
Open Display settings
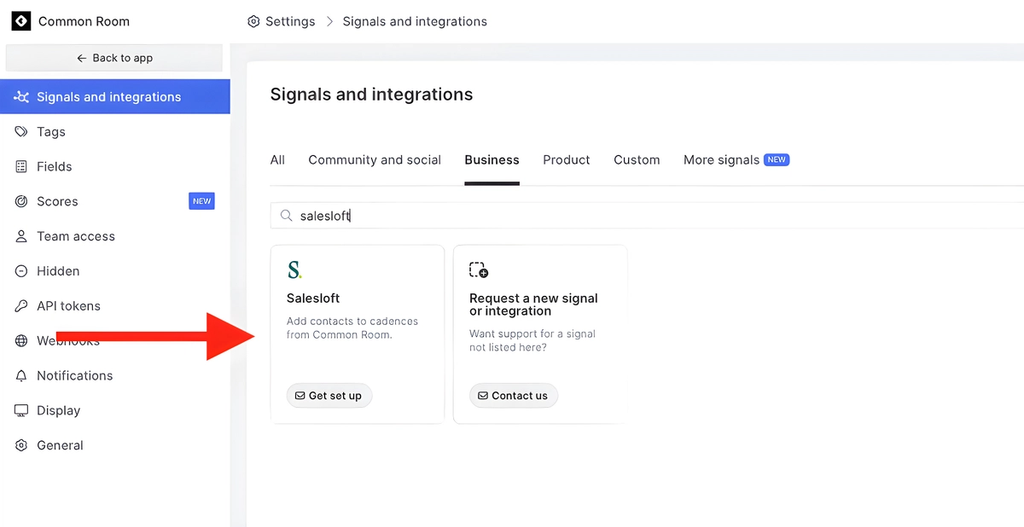pyautogui.click(x=58, y=411)
